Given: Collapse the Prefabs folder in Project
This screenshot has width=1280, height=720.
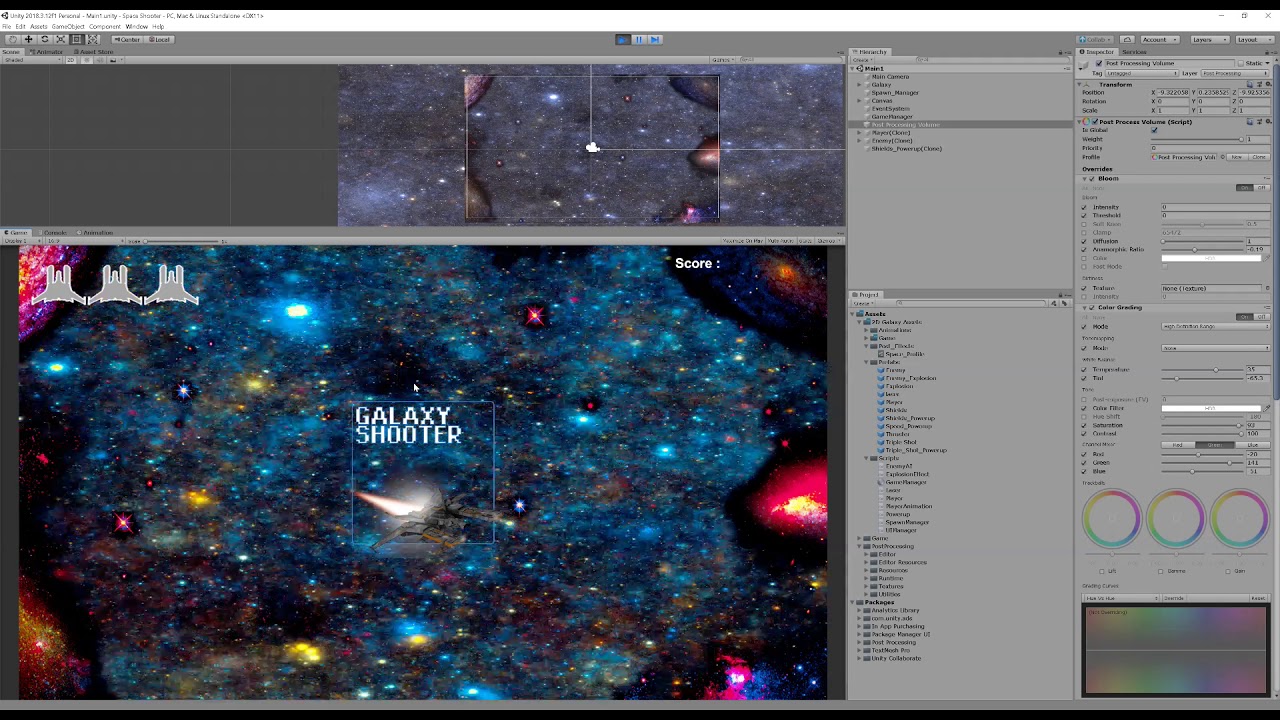Looking at the screenshot, I should (x=867, y=362).
